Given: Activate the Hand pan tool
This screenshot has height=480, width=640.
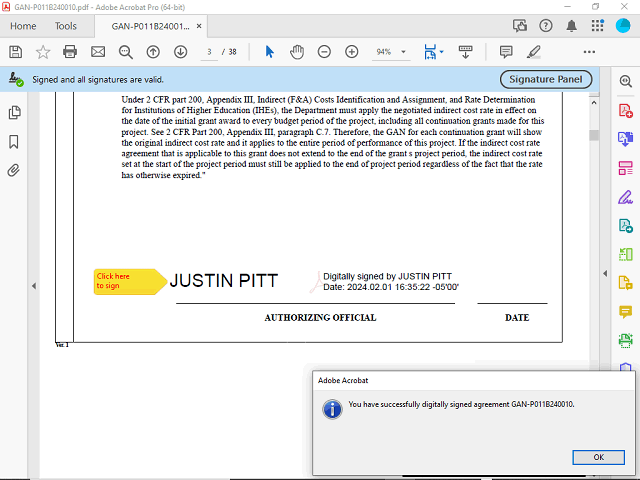Looking at the screenshot, I should click(x=297, y=52).
